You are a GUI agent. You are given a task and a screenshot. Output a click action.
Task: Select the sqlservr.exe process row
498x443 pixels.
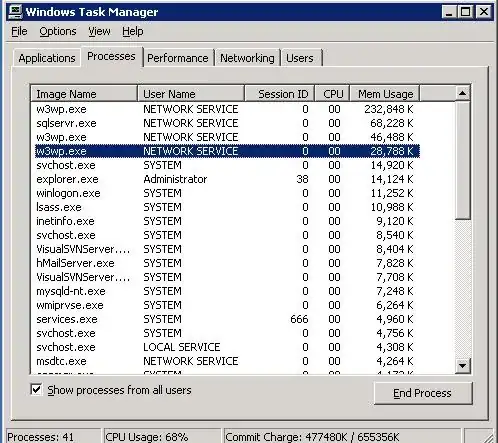[227, 123]
